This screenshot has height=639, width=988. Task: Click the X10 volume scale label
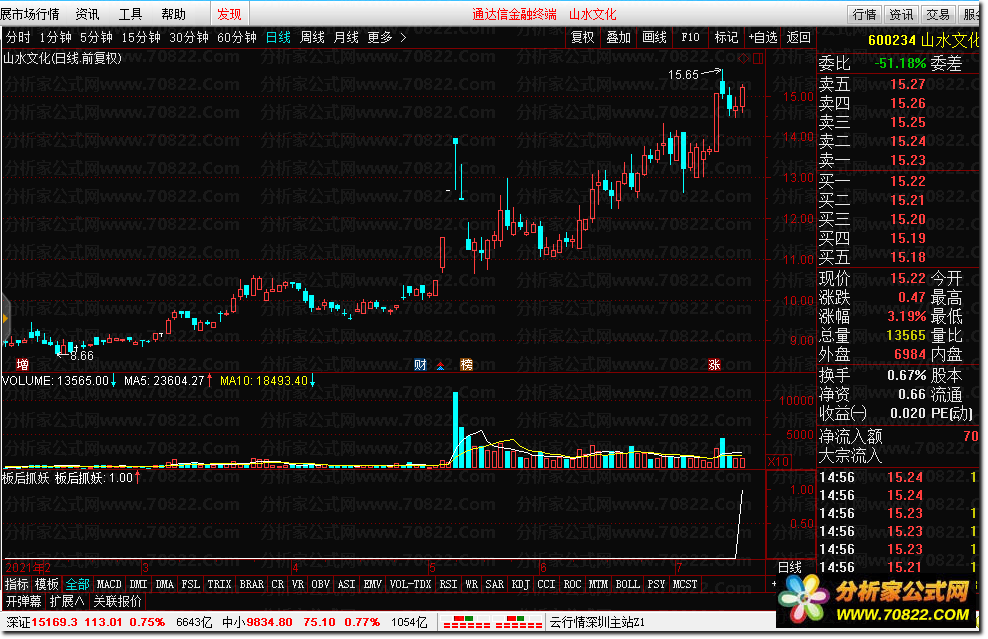click(778, 461)
